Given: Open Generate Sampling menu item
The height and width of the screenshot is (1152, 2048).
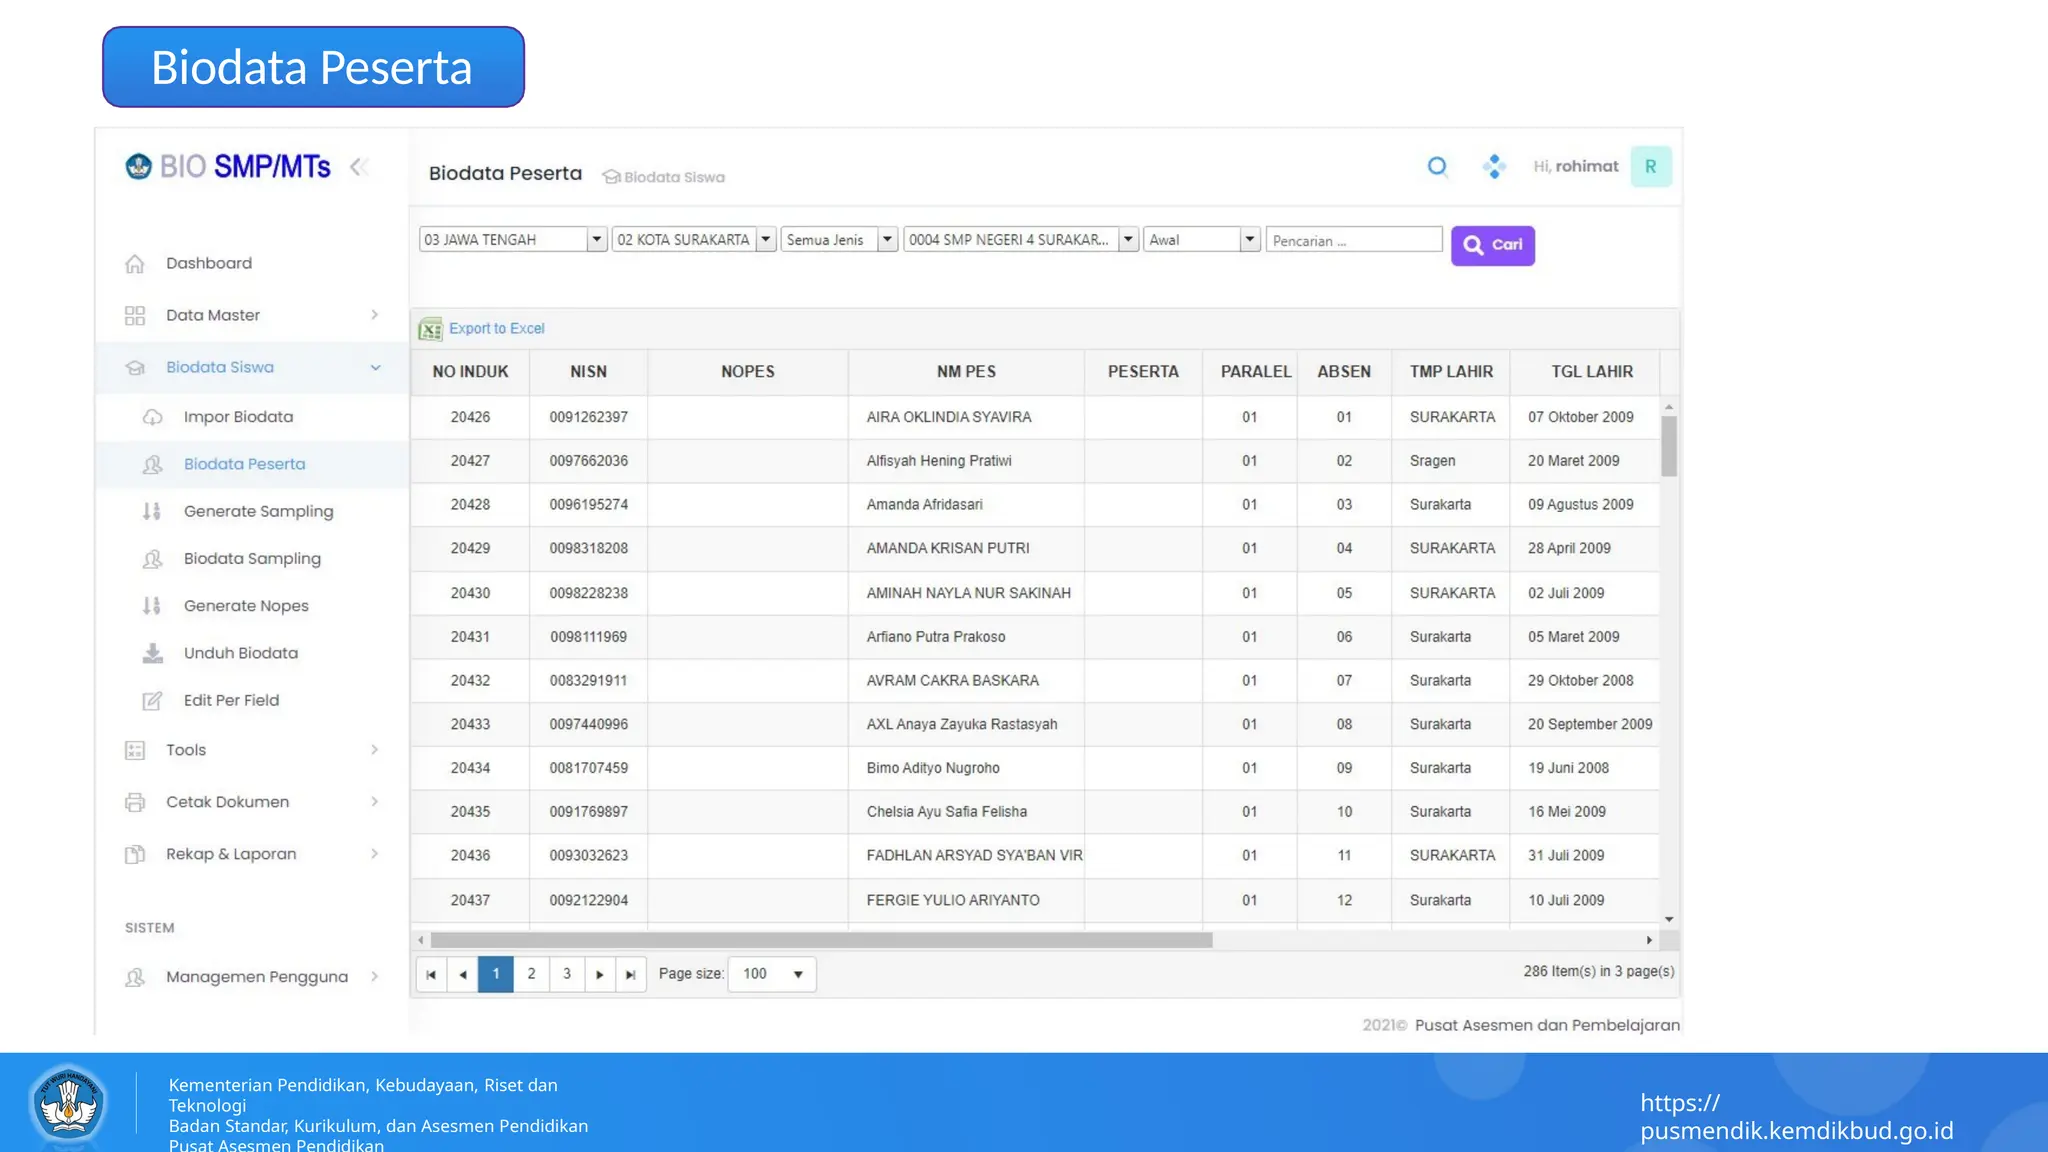Looking at the screenshot, I should [x=258, y=511].
